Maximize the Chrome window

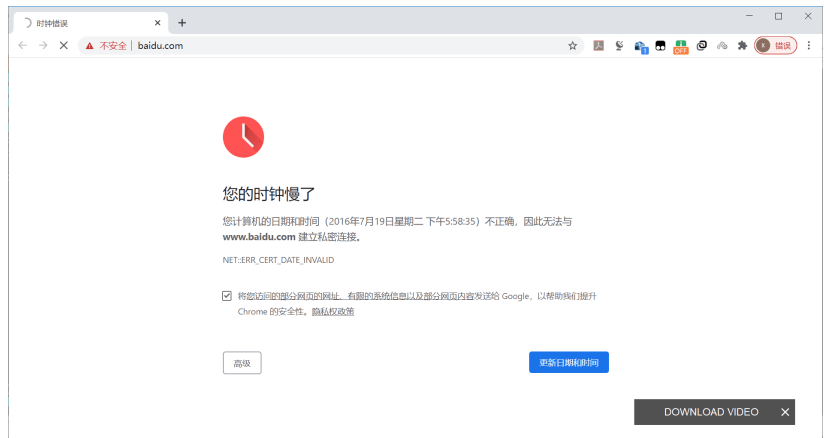tap(779, 16)
